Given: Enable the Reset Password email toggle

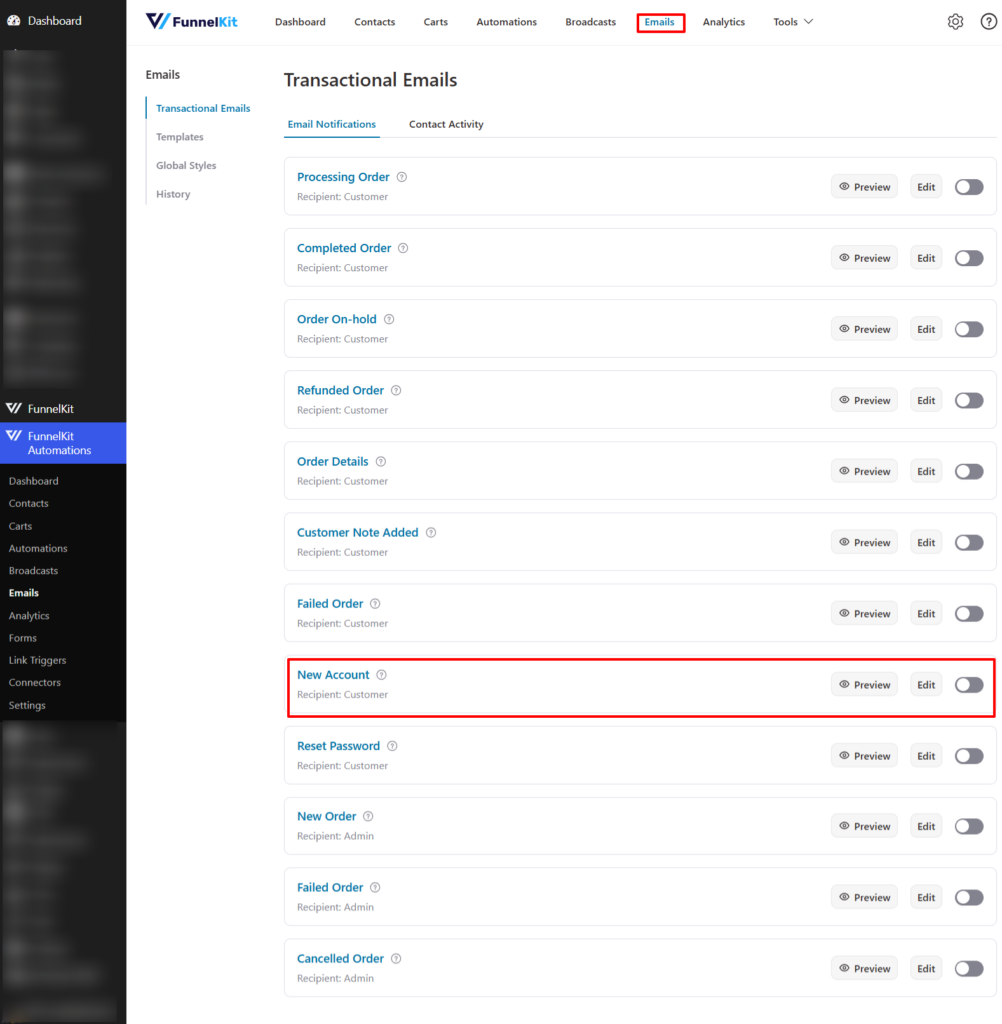Looking at the screenshot, I should (969, 756).
